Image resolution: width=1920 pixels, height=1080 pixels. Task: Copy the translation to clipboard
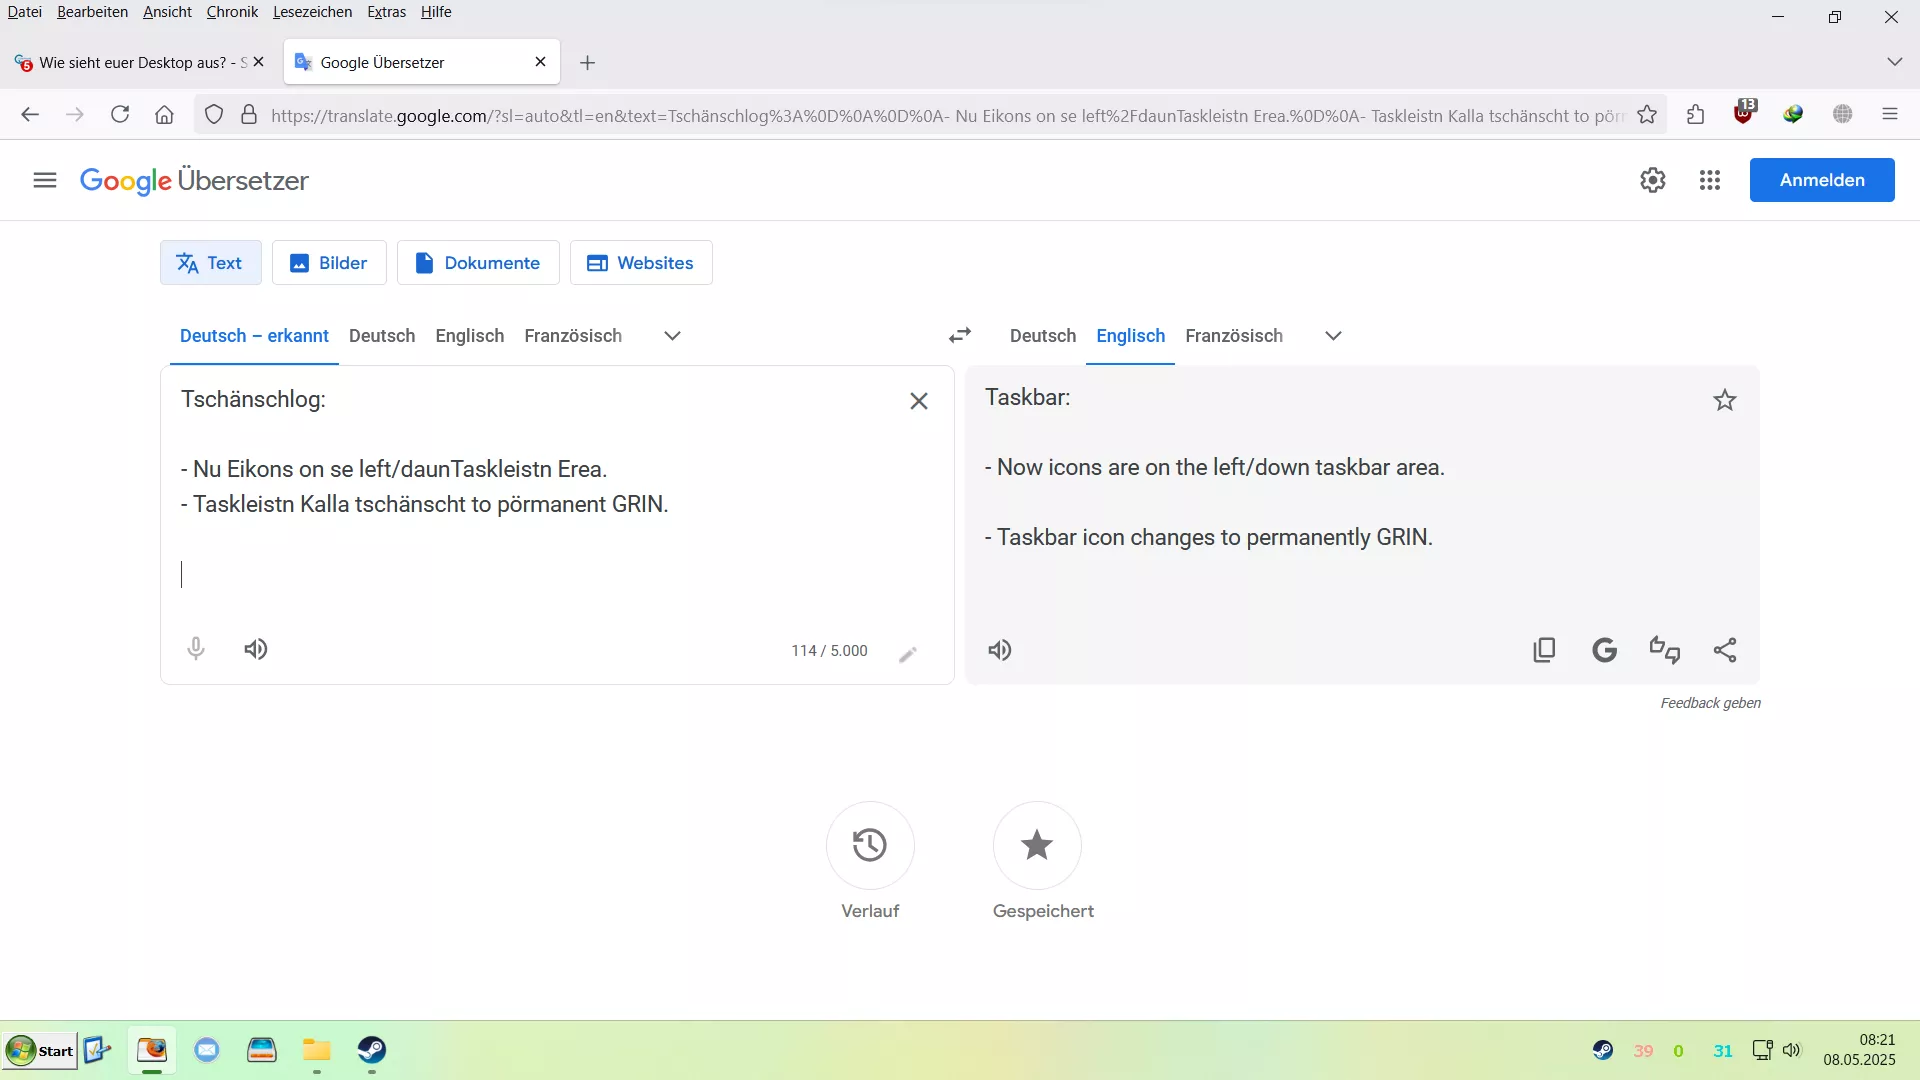(x=1544, y=650)
